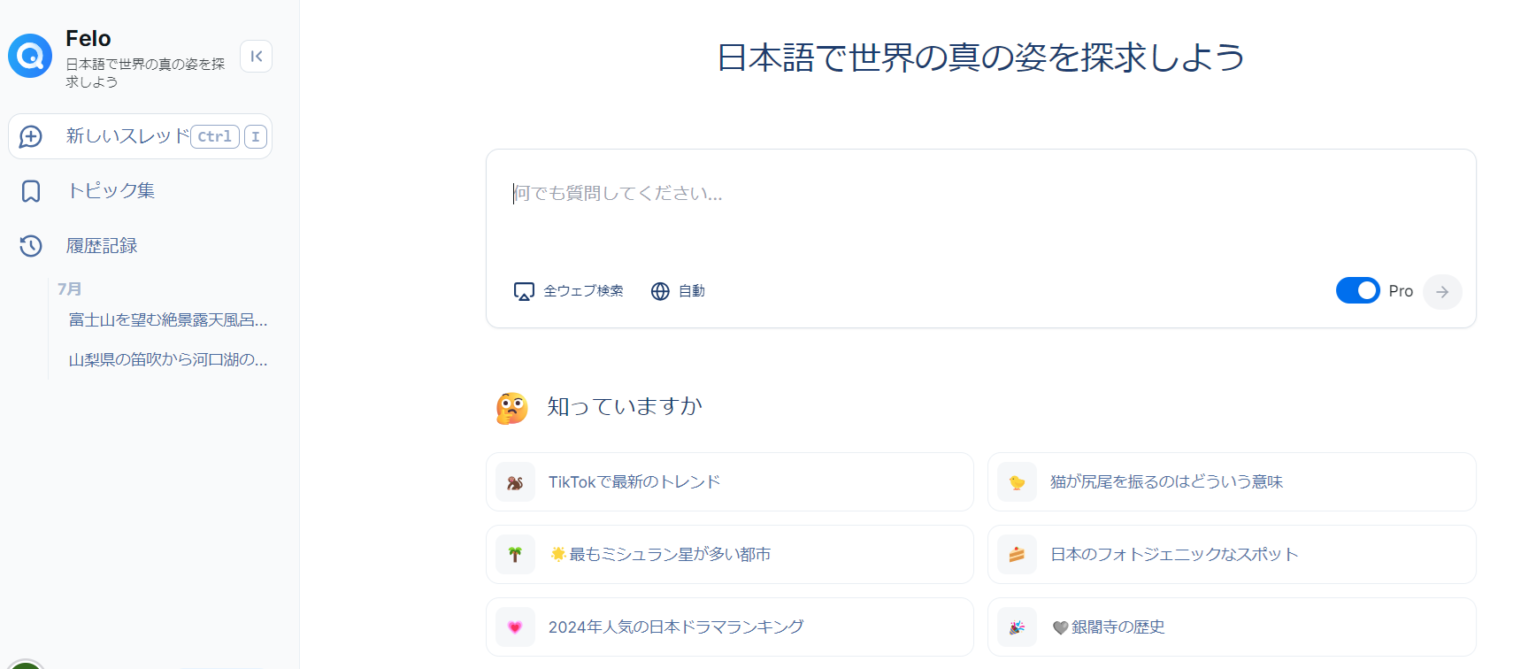Screen dimensions: 1536x669
Task: Collapse the sidebar with the collapse icon
Action: (x=256, y=56)
